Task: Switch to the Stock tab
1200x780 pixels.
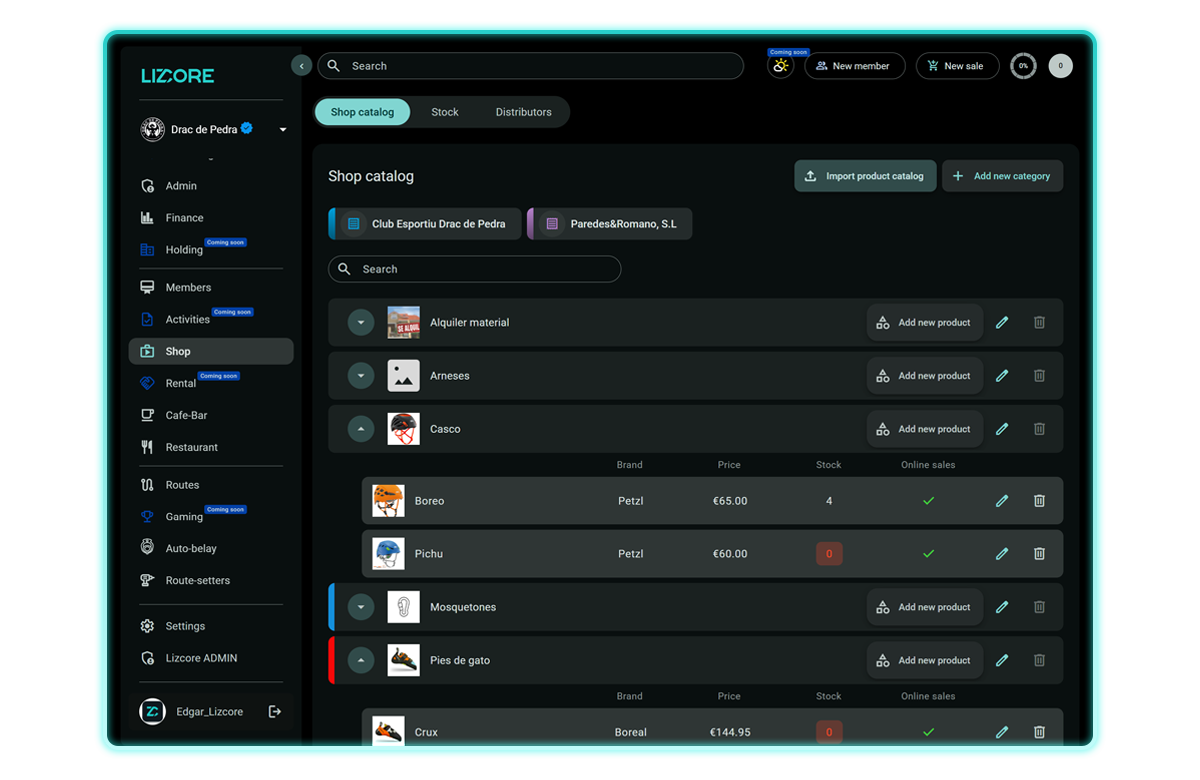Action: click(445, 112)
